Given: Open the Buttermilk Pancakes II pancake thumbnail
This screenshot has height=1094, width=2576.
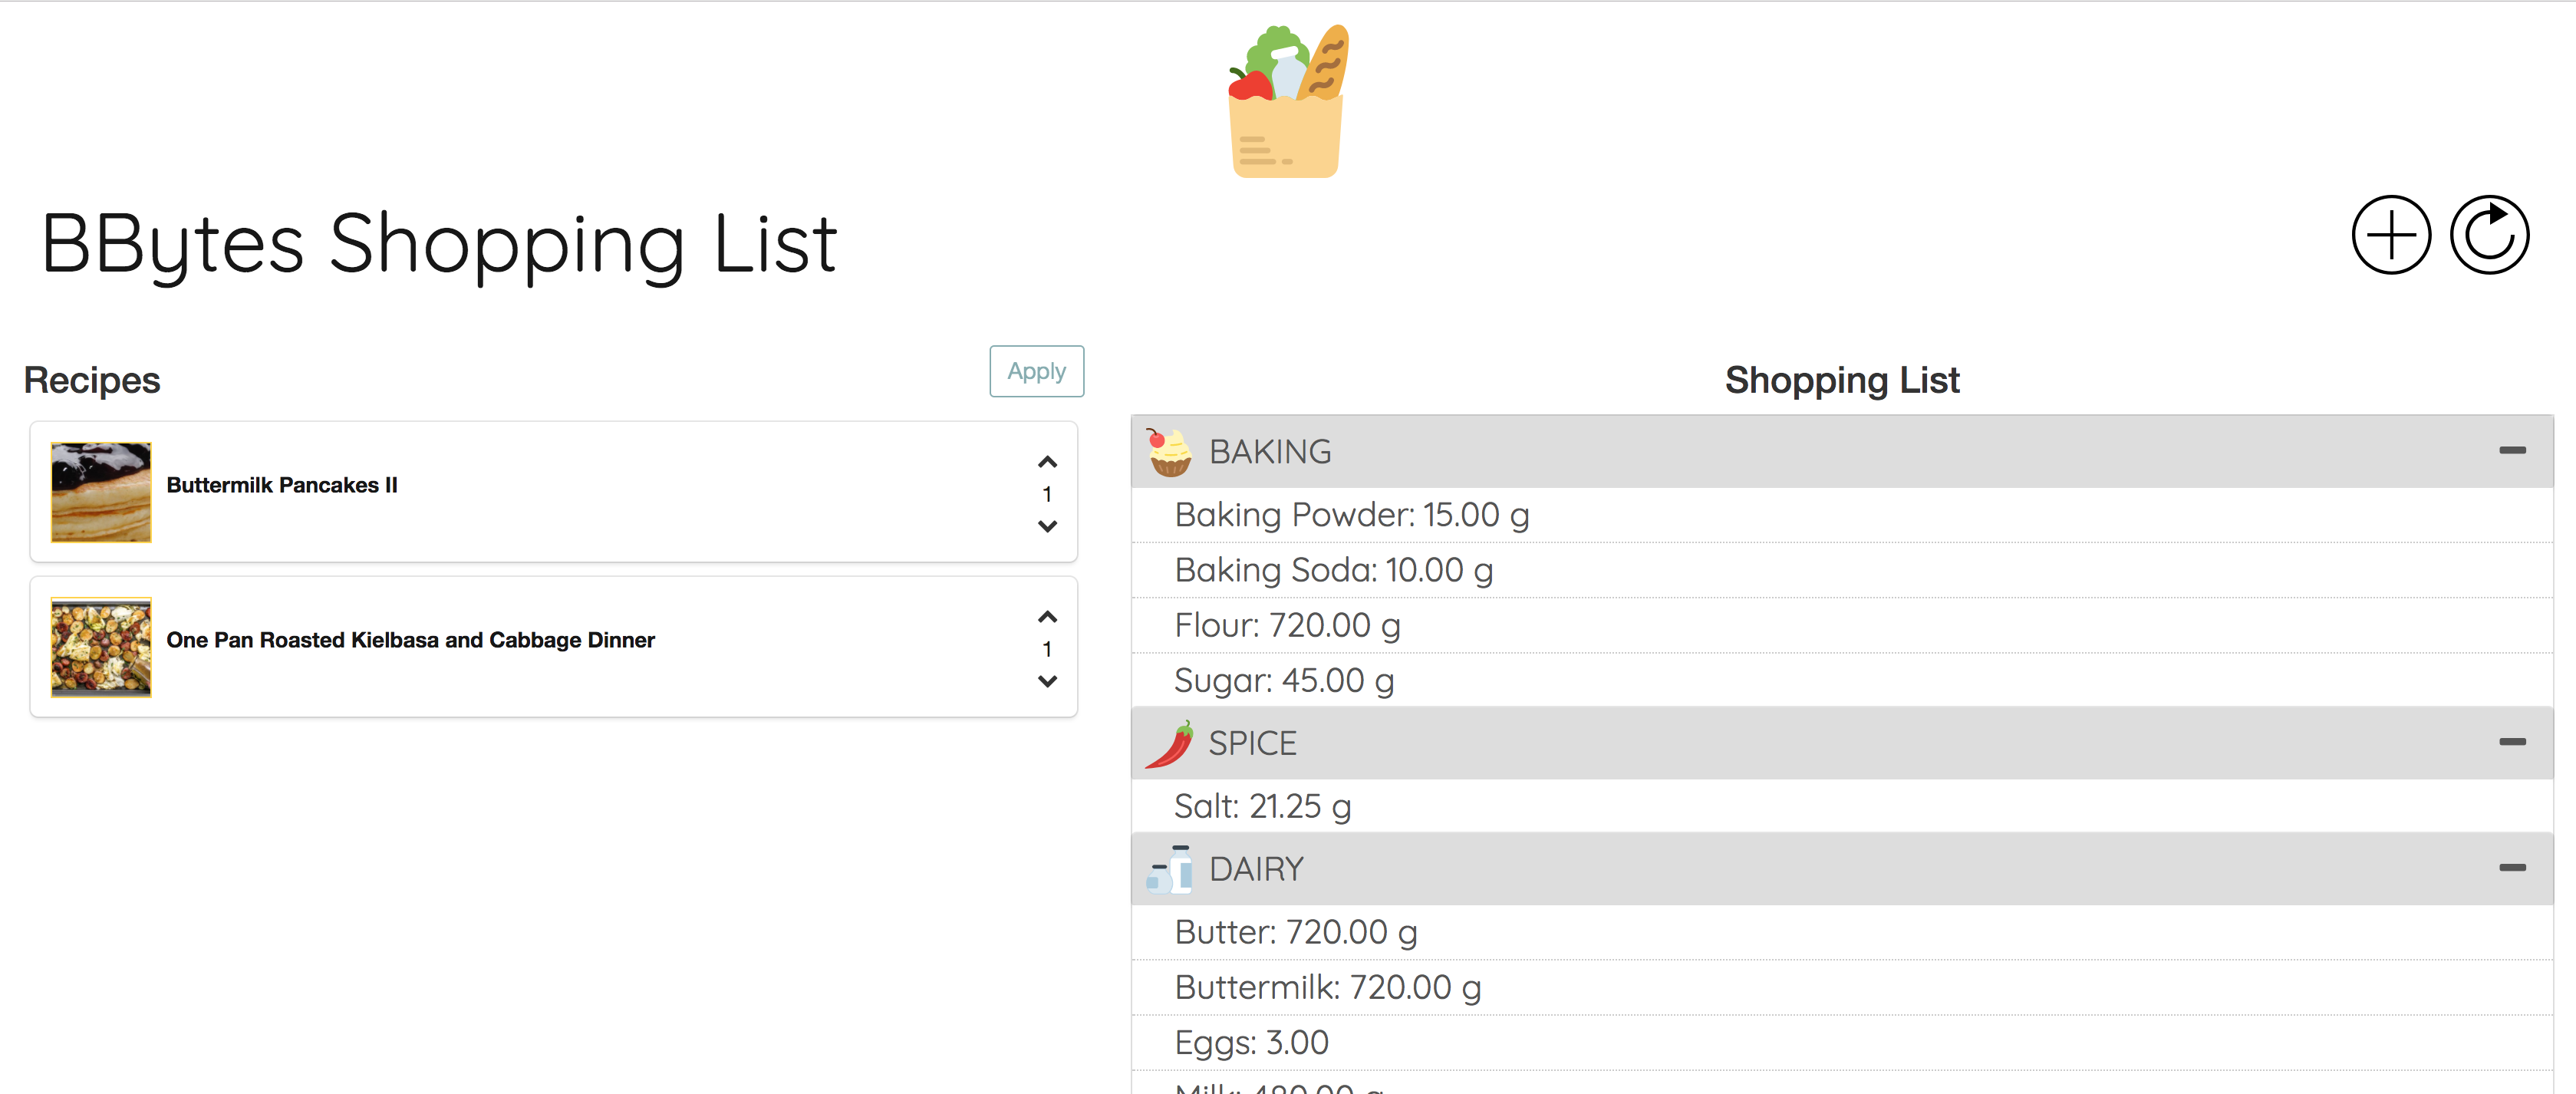Looking at the screenshot, I should (x=101, y=492).
